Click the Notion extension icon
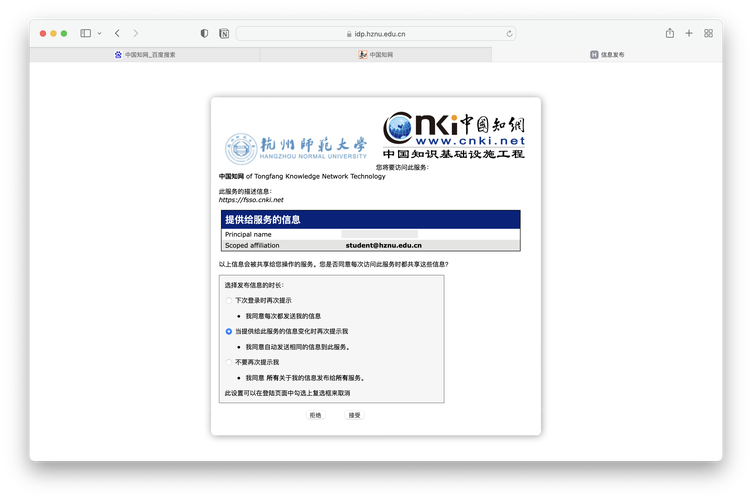The width and height of the screenshot is (752, 500). click(x=224, y=34)
